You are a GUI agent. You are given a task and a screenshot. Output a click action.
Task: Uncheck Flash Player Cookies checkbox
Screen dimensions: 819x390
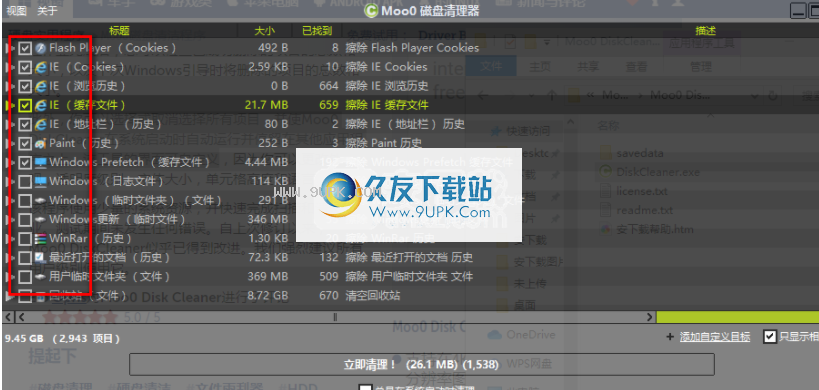pyautogui.click(x=25, y=48)
